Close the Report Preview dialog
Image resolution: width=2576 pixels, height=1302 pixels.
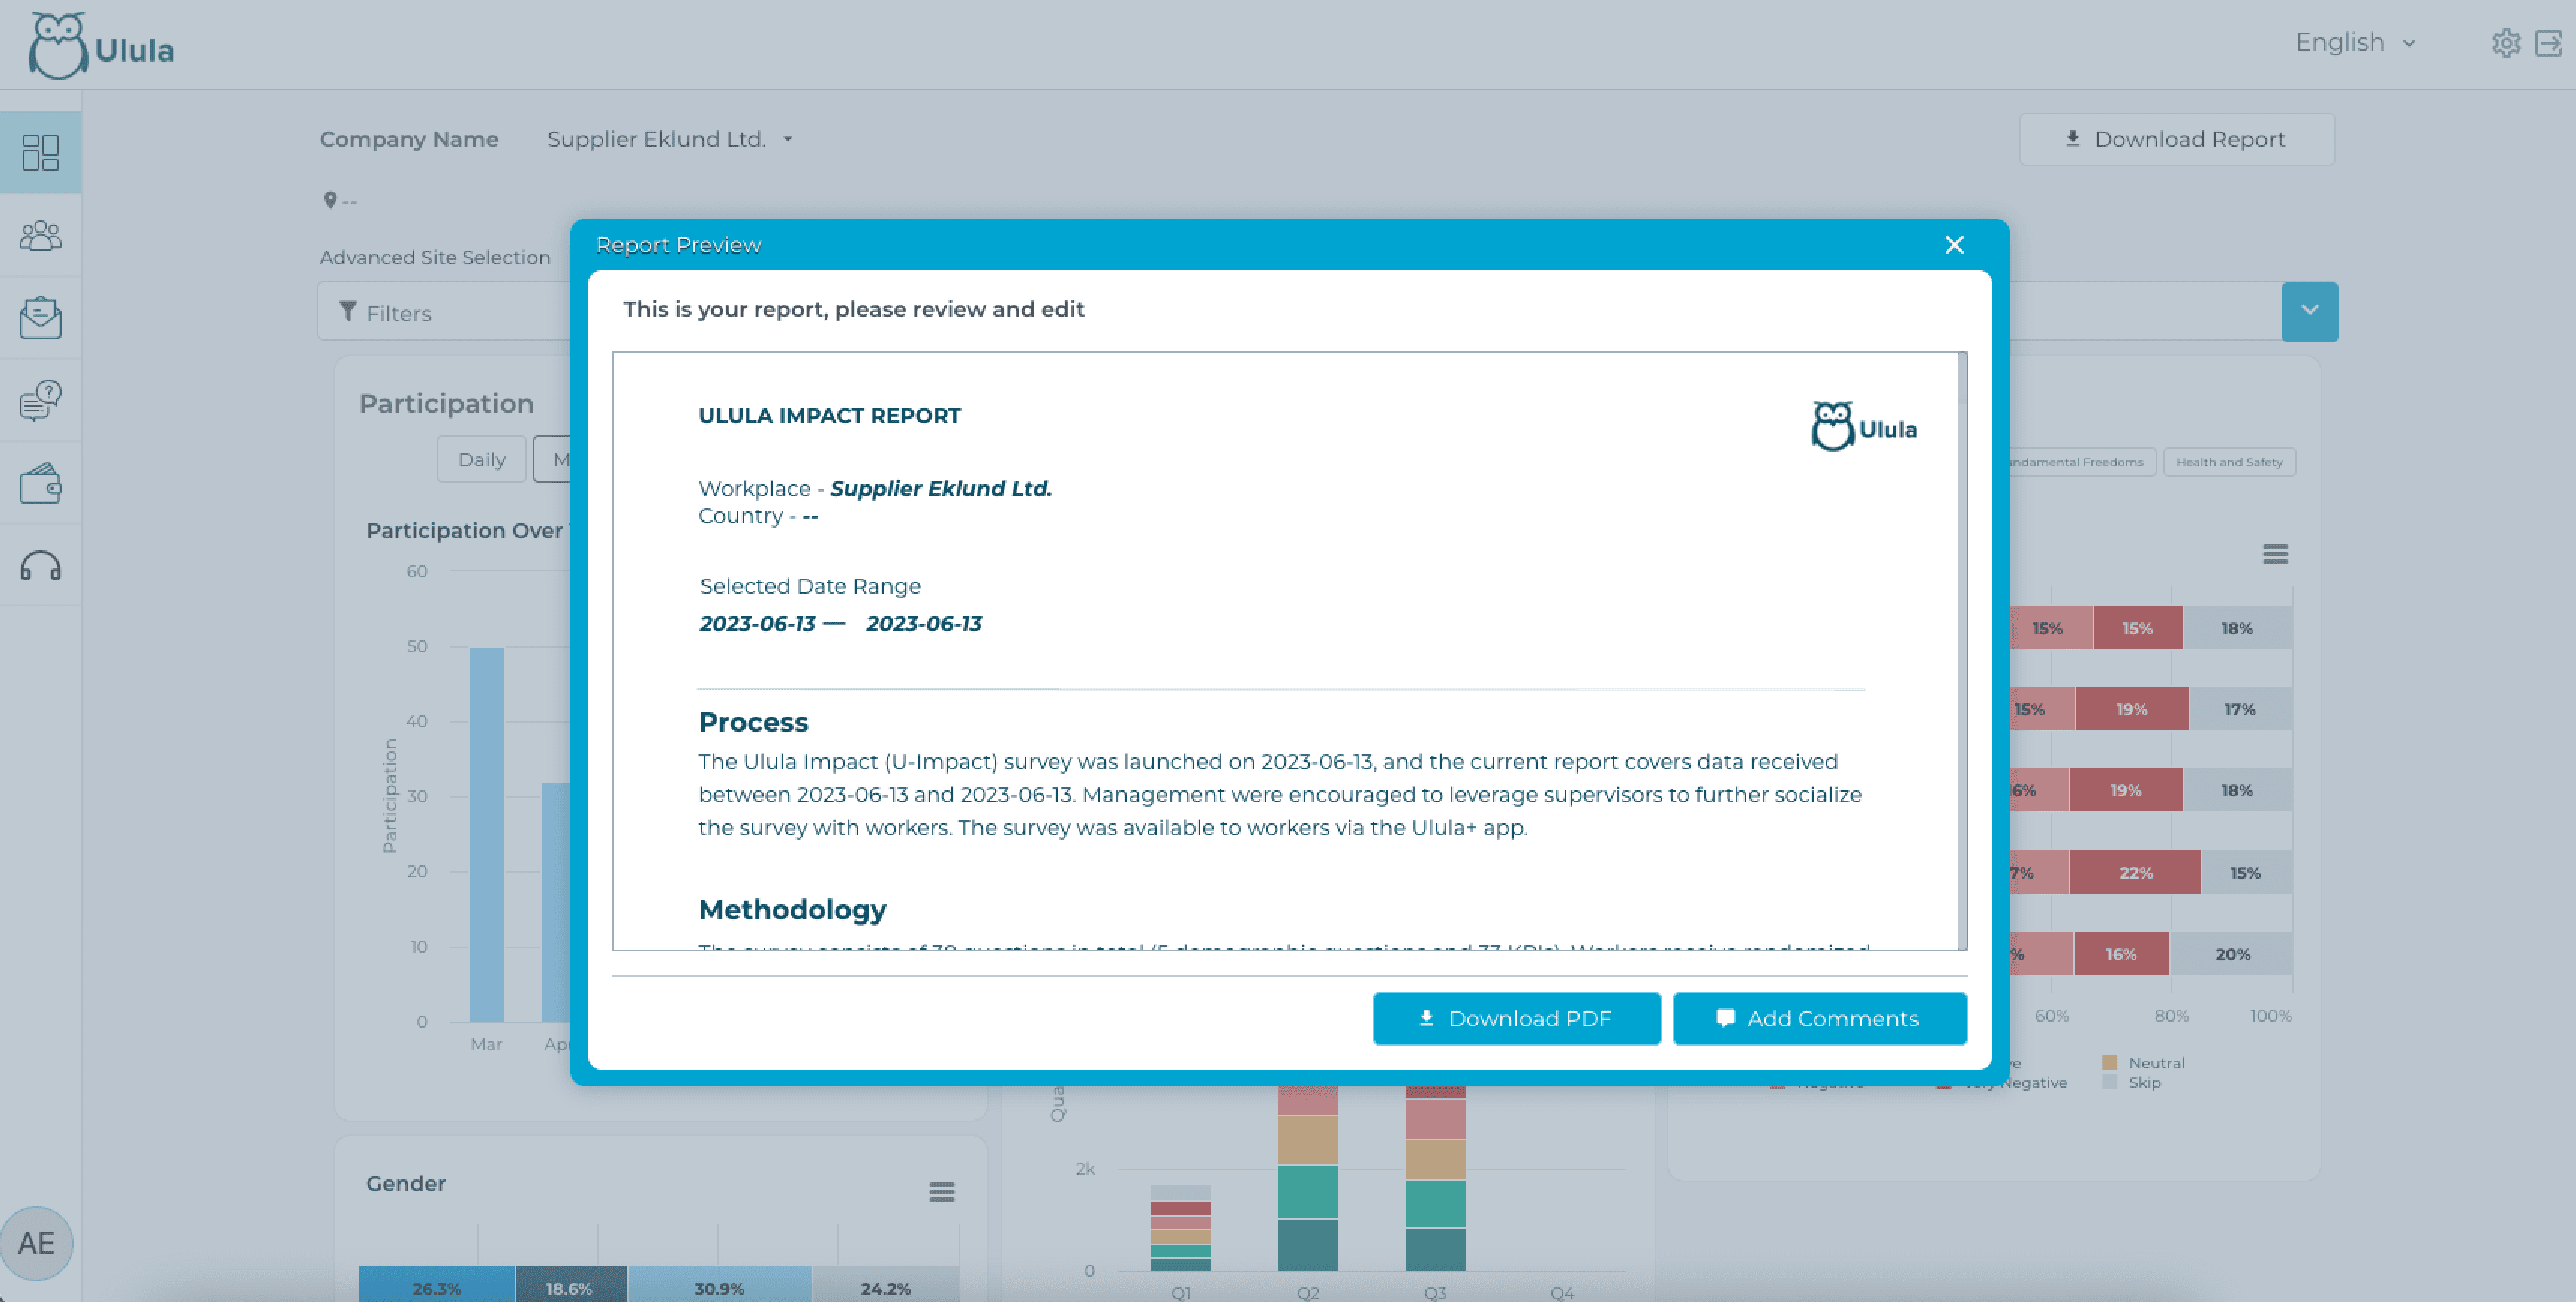pyautogui.click(x=1954, y=245)
